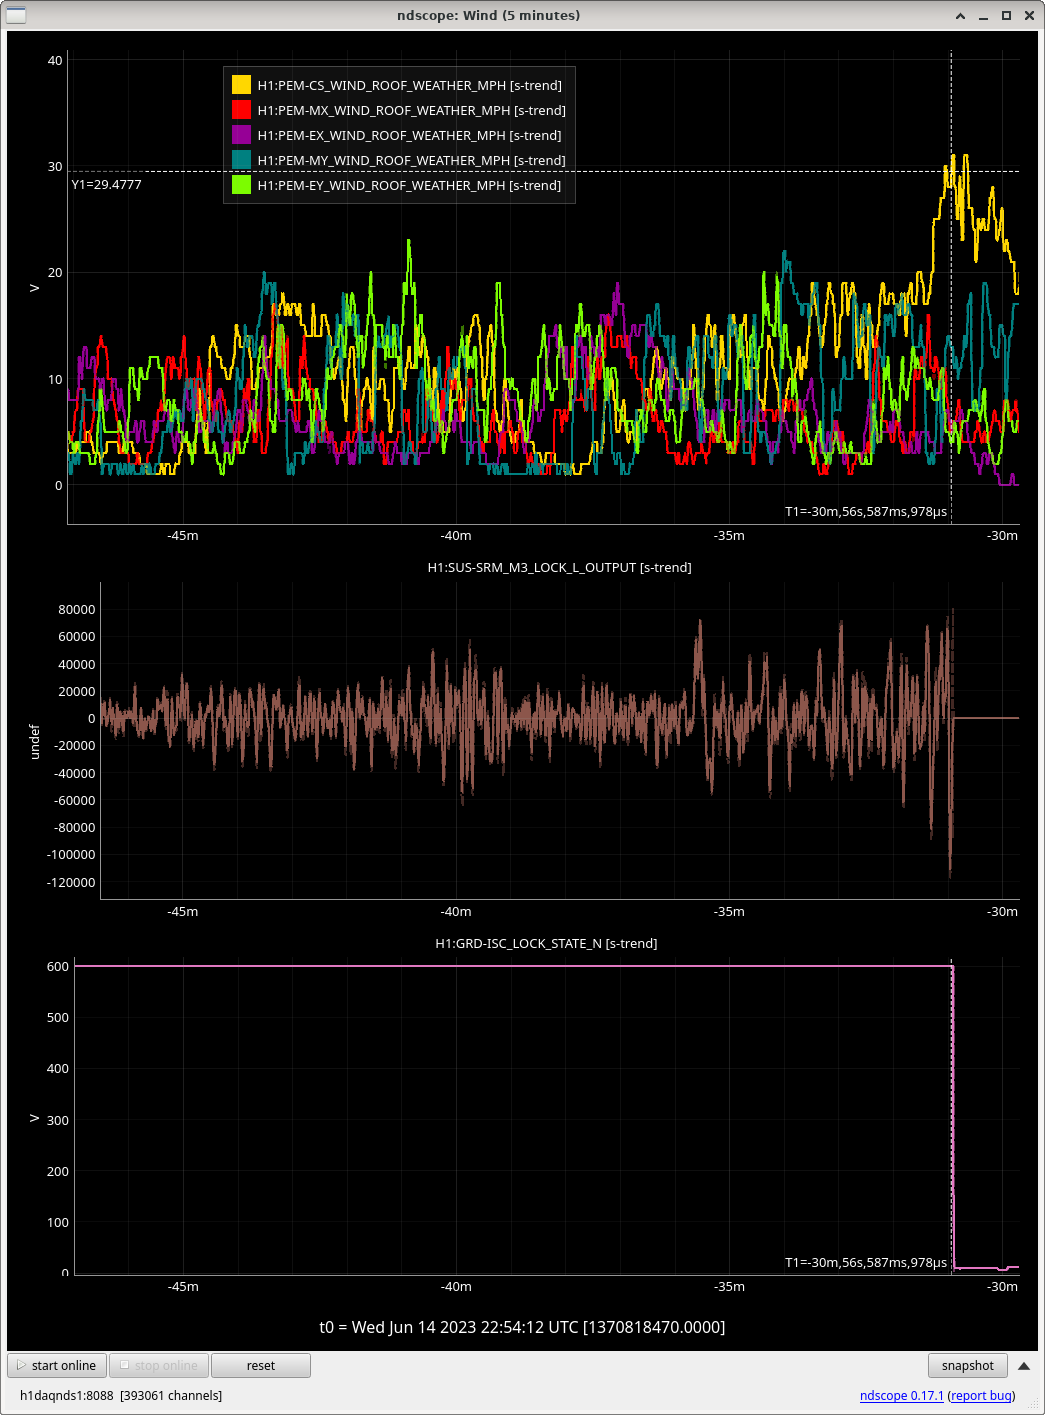This screenshot has height=1415, width=1045.
Task: Click the red MX_WIND legend color box
Action: click(241, 110)
